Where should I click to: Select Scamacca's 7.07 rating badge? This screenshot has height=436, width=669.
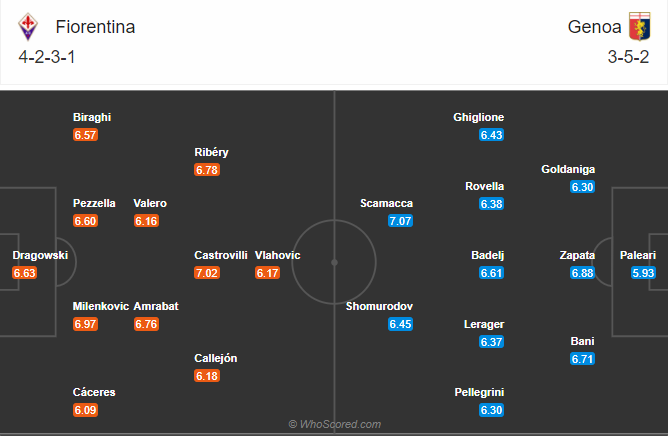400,221
